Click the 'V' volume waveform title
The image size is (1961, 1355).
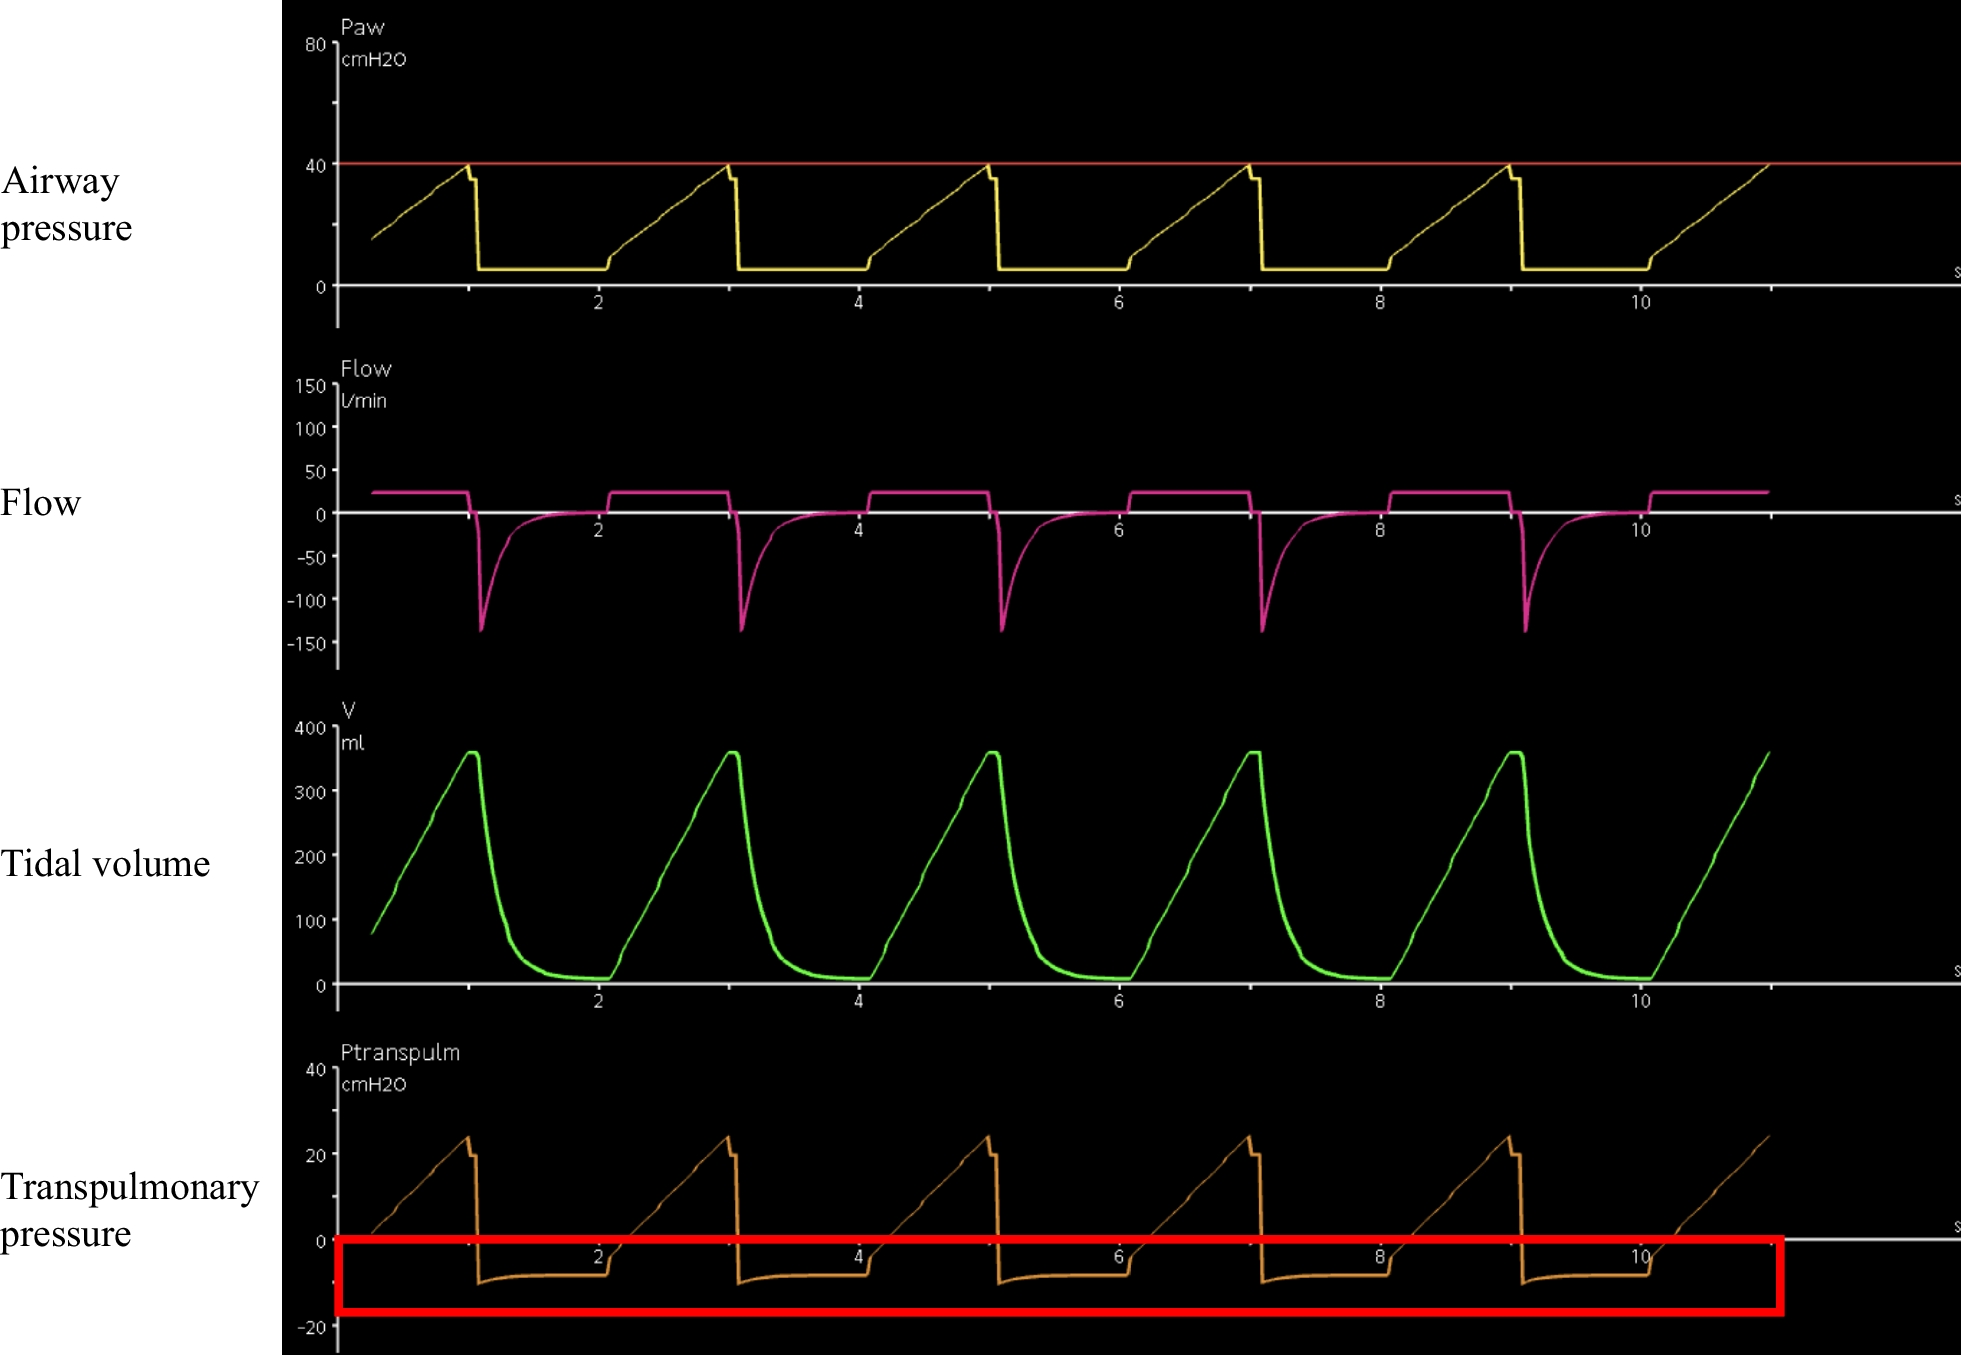tap(348, 711)
